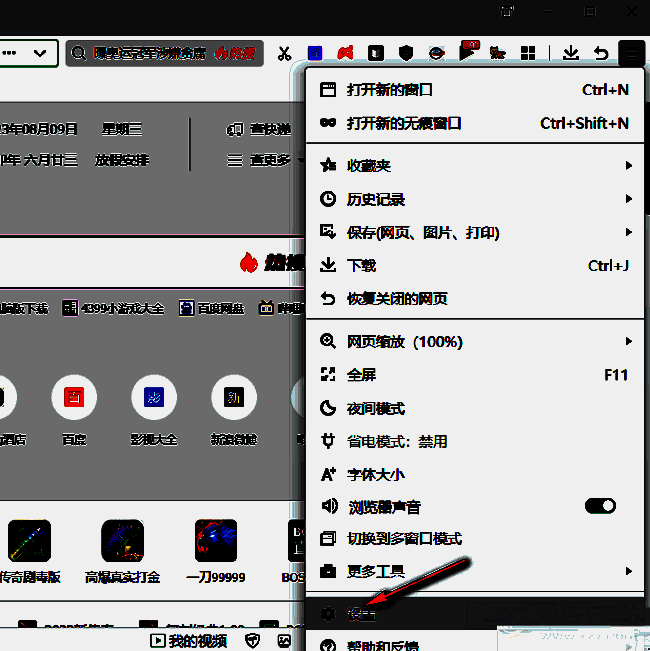Image resolution: width=650 pixels, height=651 pixels.
Task: Click the black shield extension icon
Action: [x=406, y=53]
